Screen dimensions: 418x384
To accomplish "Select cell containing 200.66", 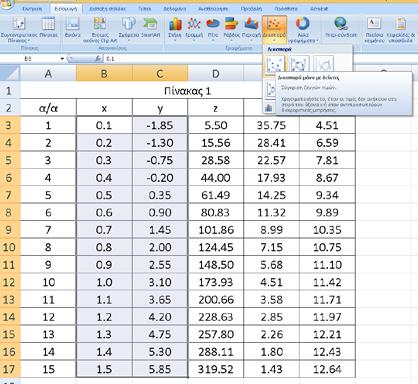I will (216, 299).
